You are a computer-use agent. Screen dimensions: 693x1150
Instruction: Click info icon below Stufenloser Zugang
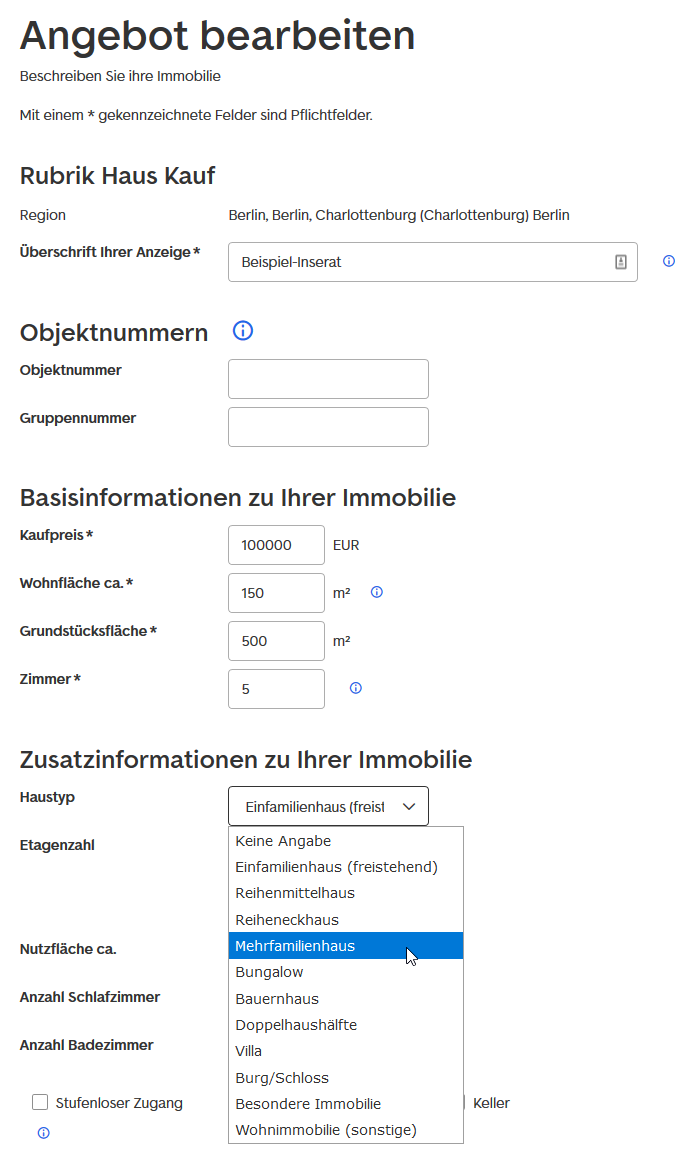tap(43, 1133)
